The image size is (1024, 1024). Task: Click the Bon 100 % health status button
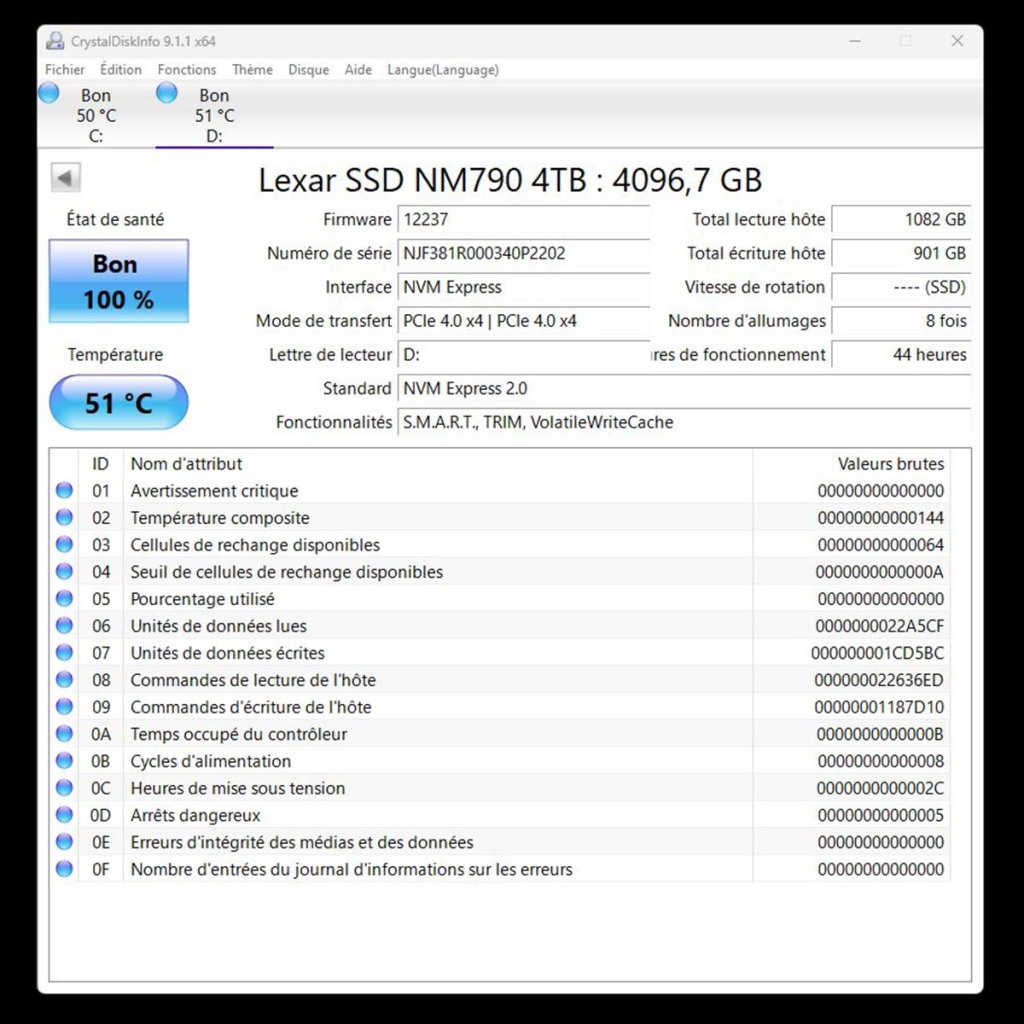tap(119, 281)
